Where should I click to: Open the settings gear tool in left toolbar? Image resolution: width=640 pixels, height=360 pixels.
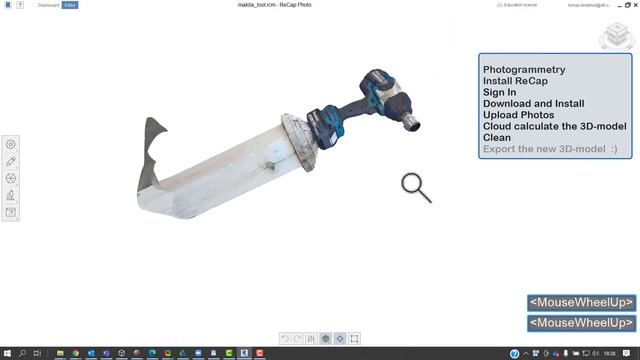point(11,144)
